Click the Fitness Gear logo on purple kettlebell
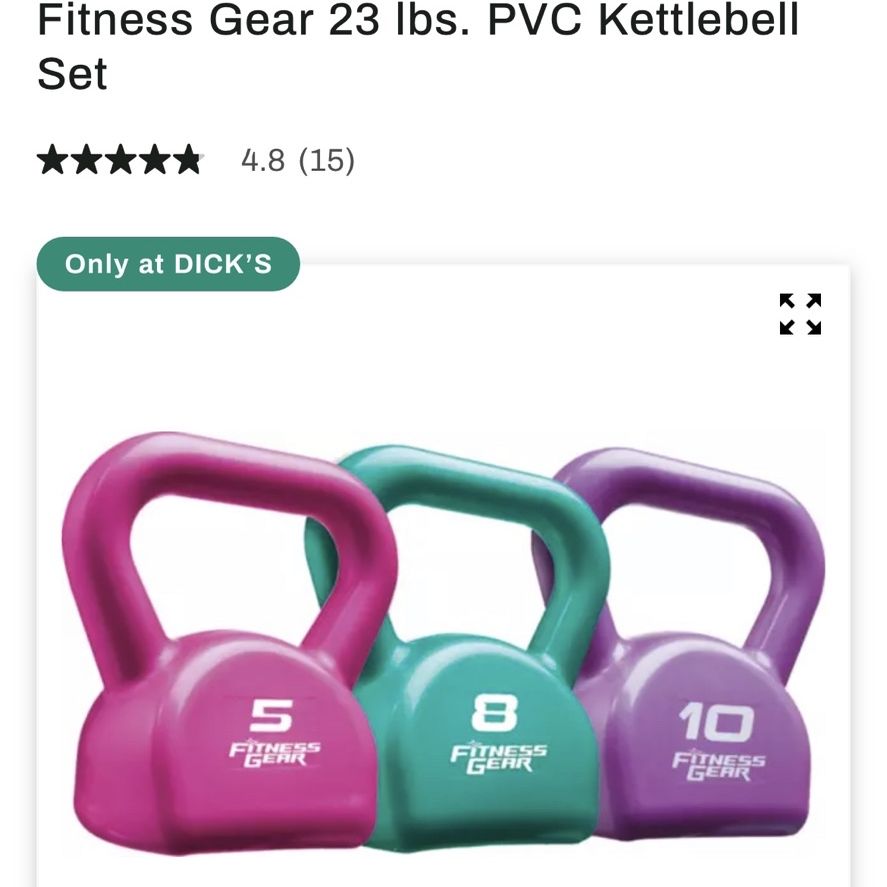This screenshot has width=887, height=887. pyautogui.click(x=718, y=767)
